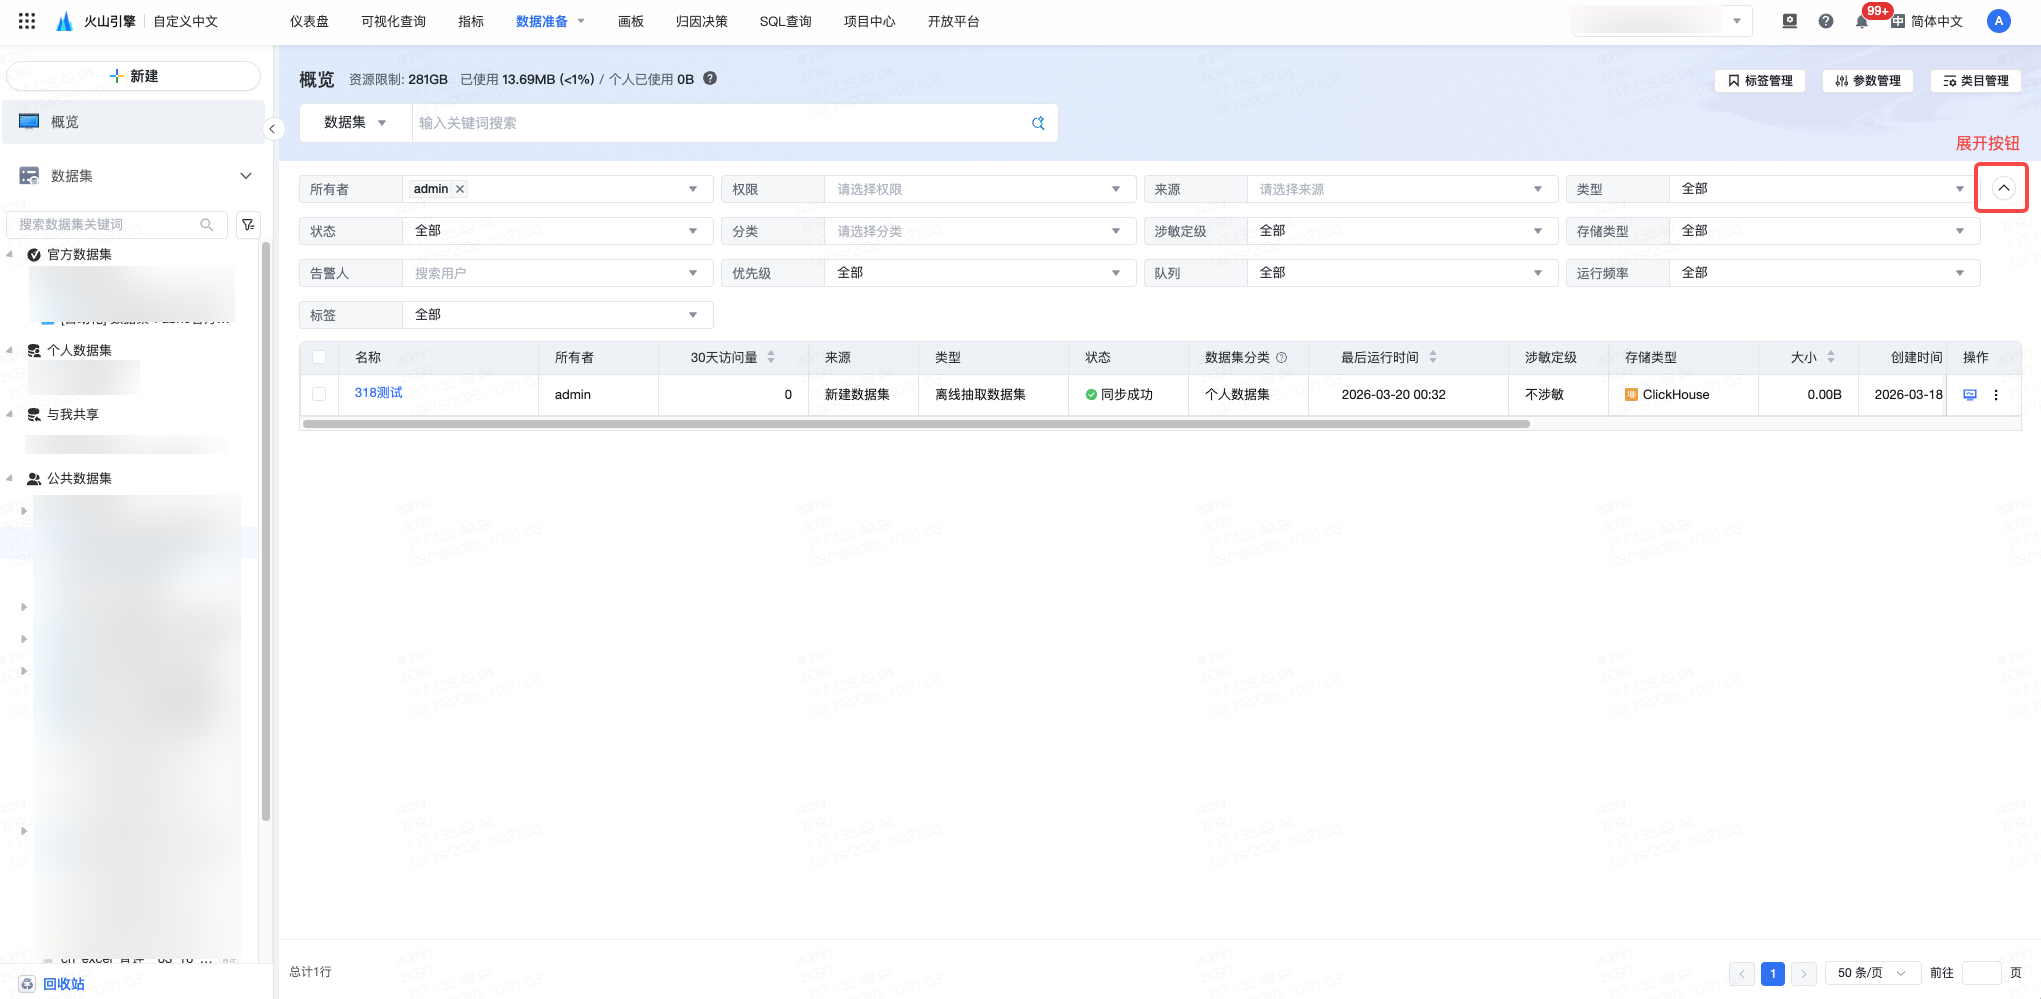The height and width of the screenshot is (999, 2041).
Task: Open the 归因决策 menu
Action: (x=701, y=21)
